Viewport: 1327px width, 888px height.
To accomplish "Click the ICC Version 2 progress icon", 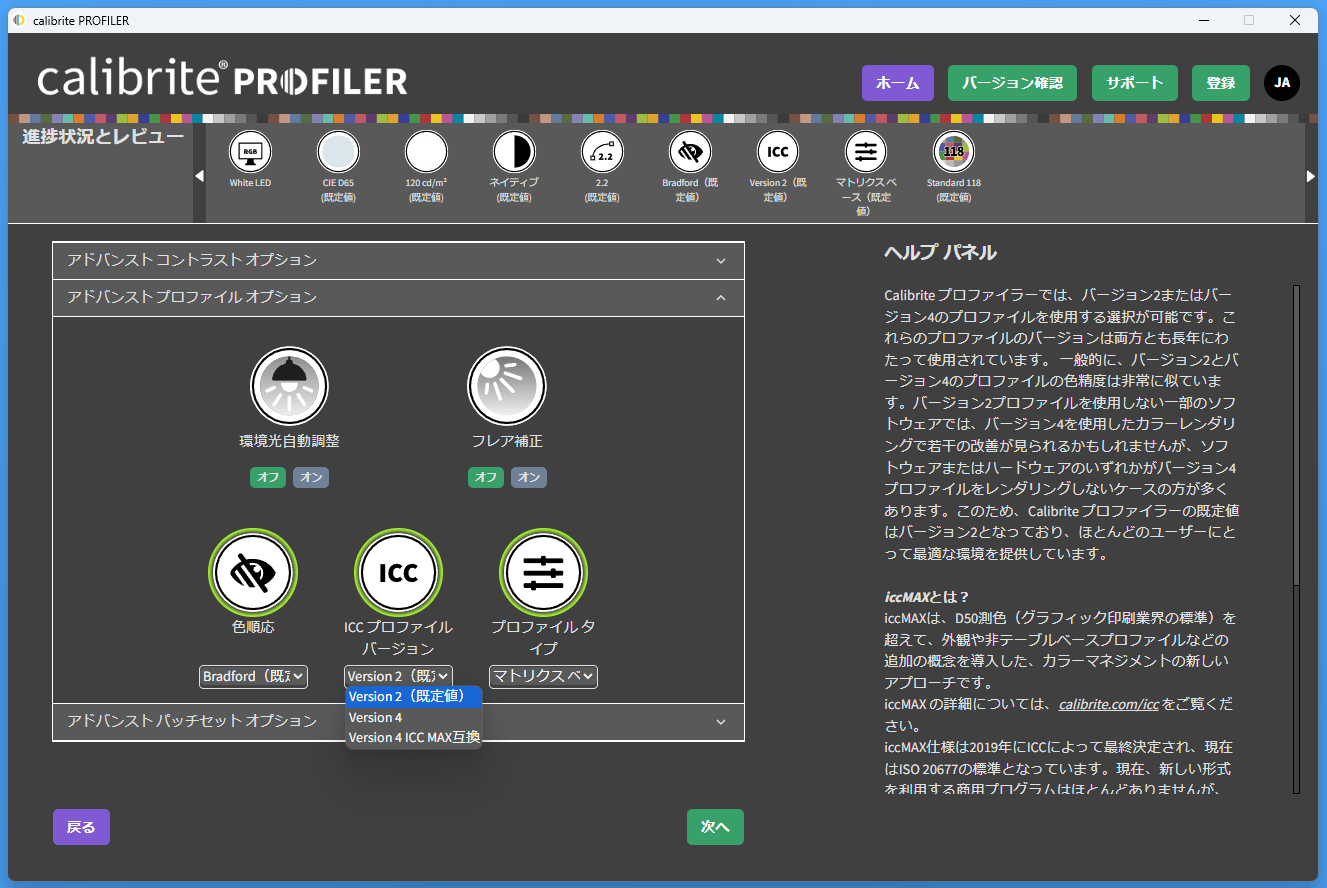I will (778, 152).
